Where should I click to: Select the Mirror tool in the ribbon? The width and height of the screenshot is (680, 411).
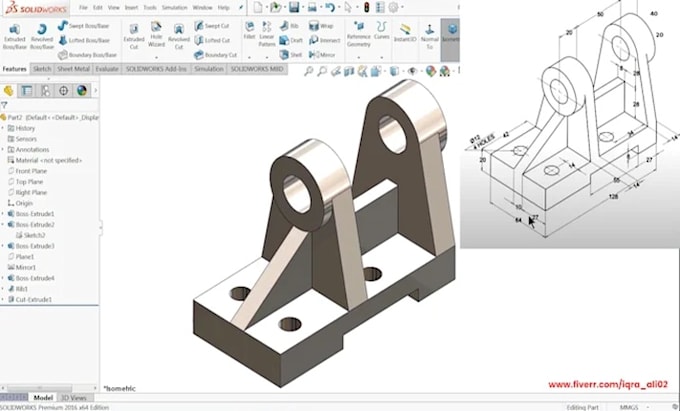pyautogui.click(x=322, y=55)
